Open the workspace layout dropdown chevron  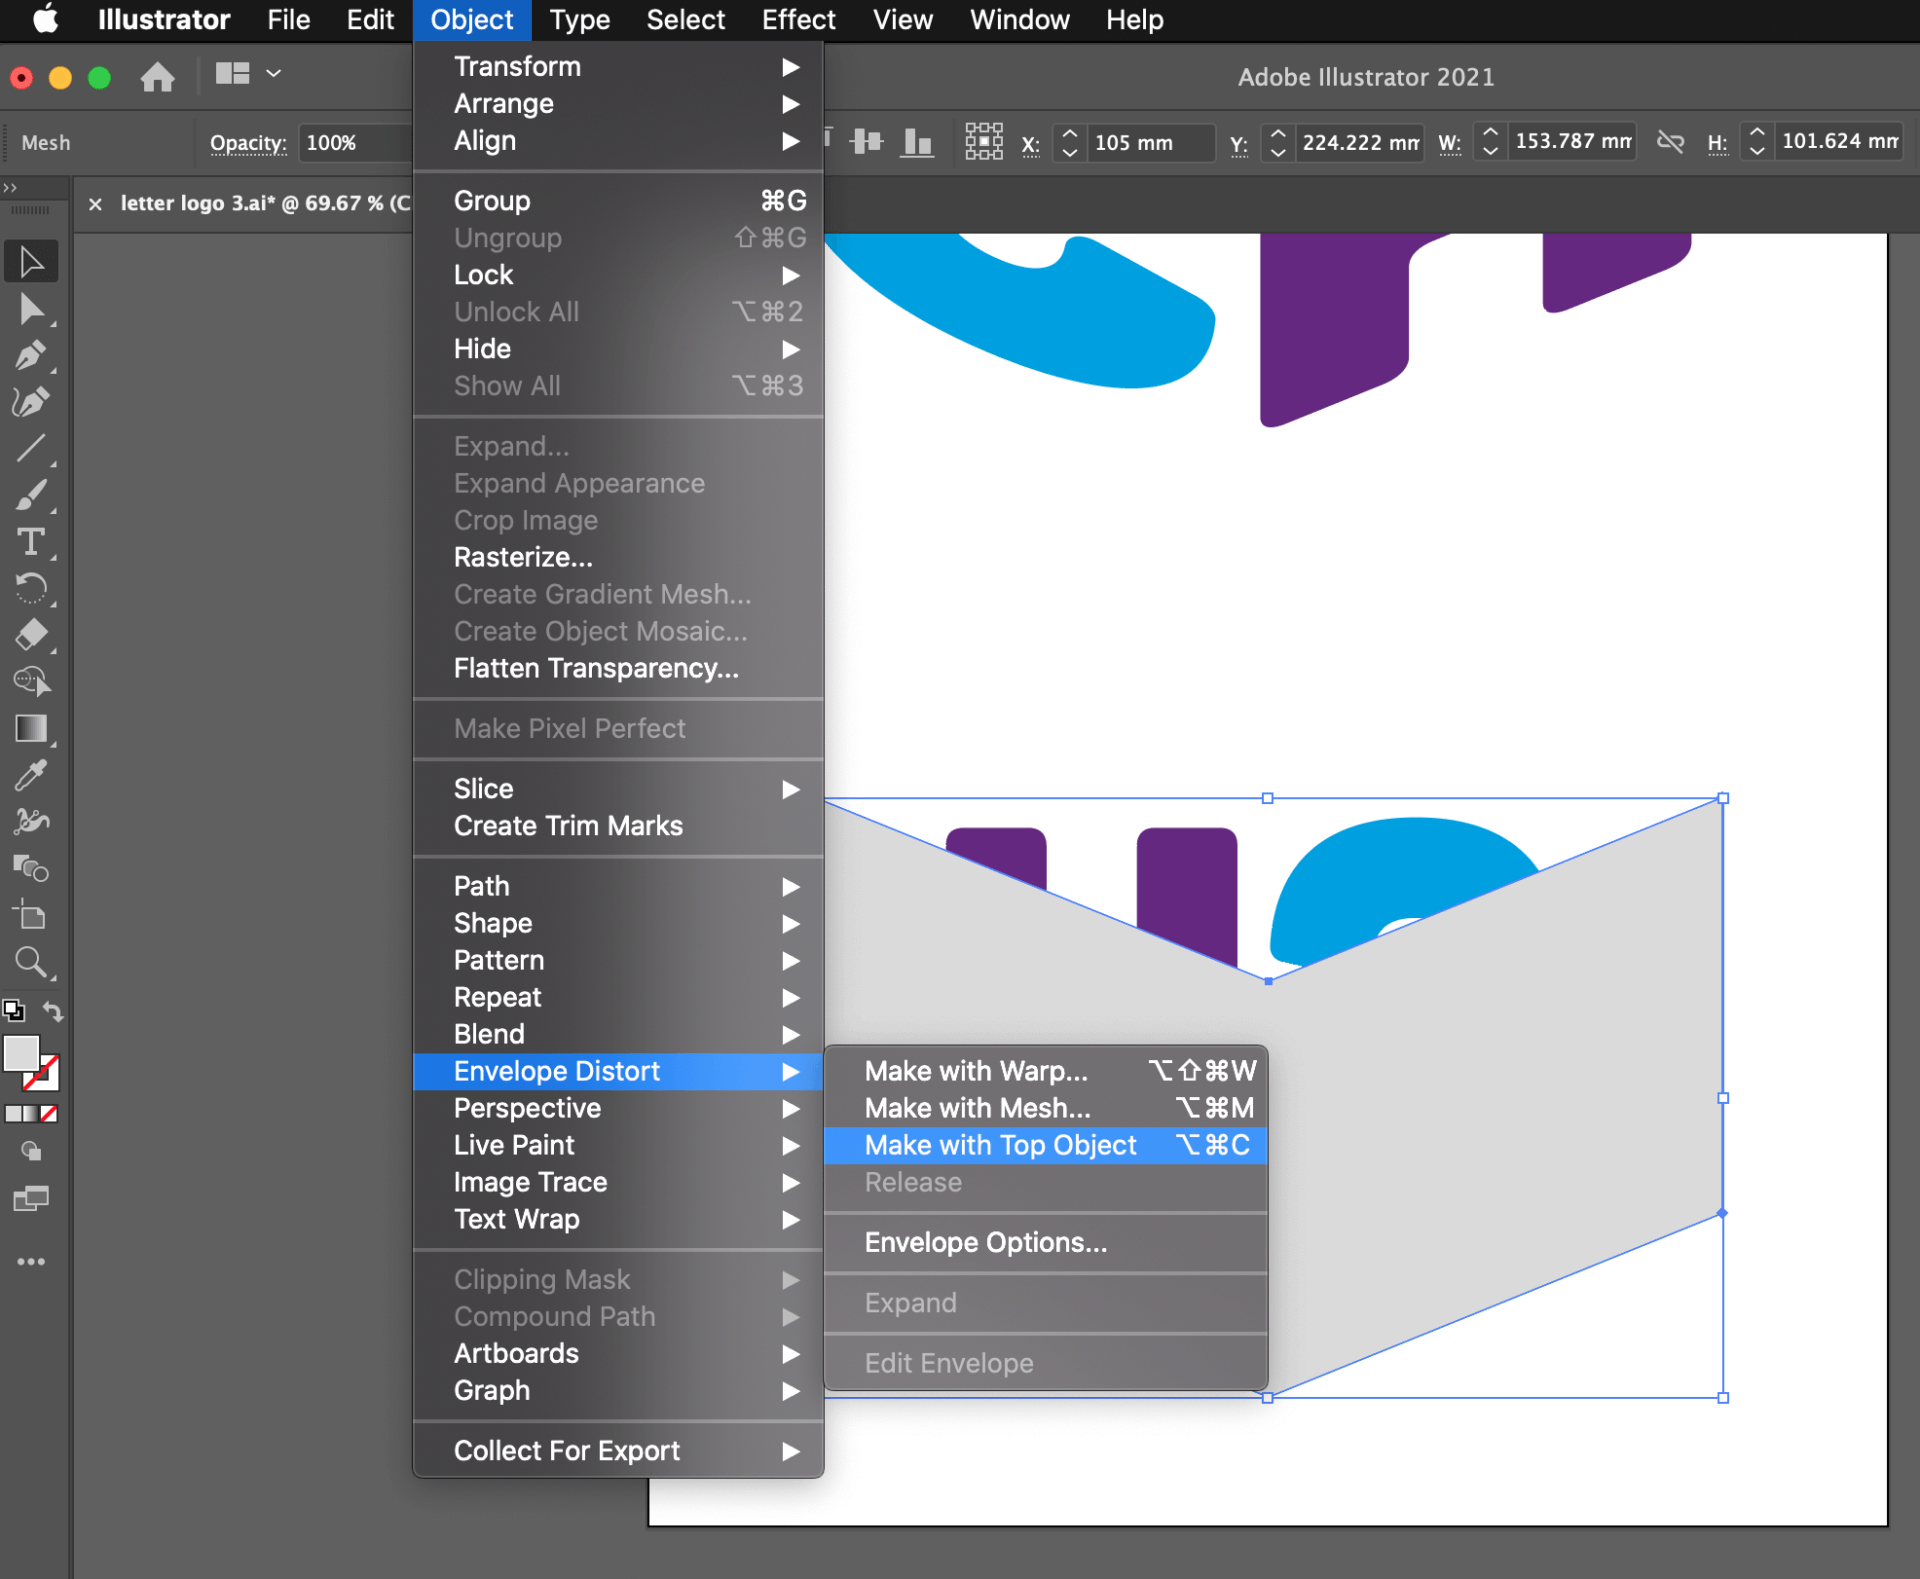click(x=273, y=74)
